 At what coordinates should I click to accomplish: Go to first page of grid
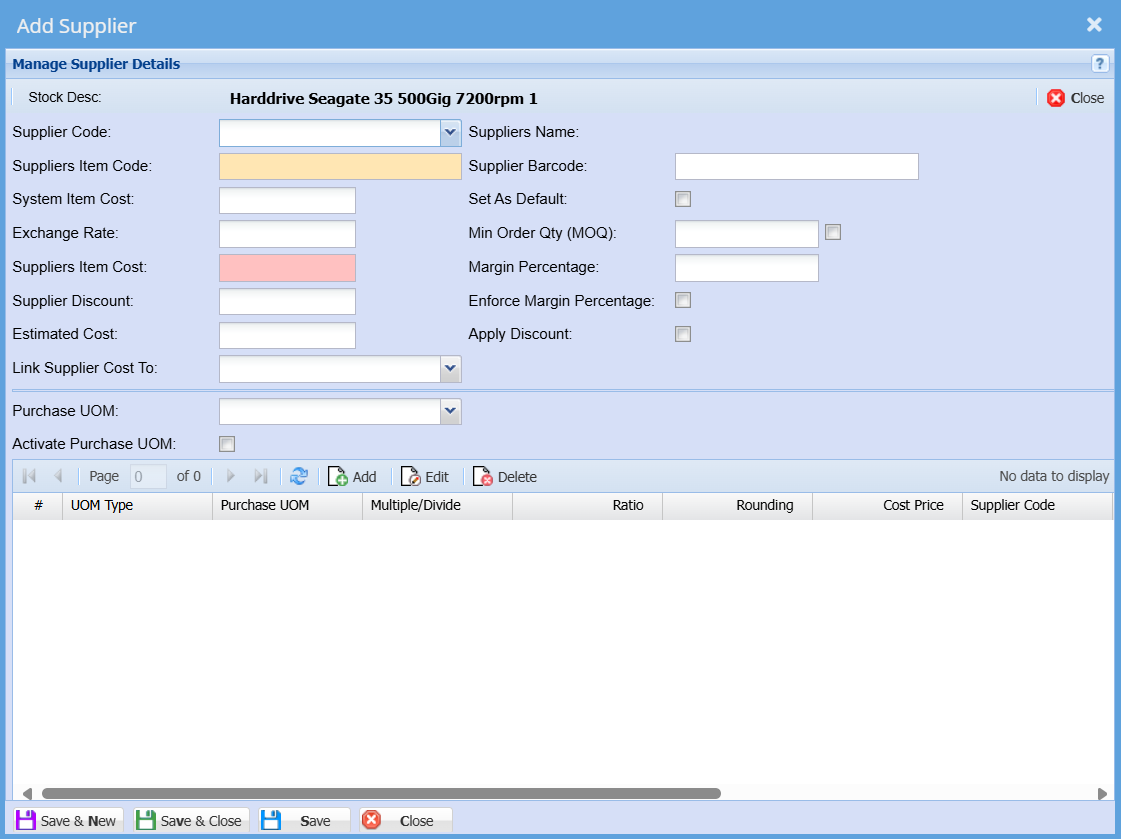(x=29, y=477)
